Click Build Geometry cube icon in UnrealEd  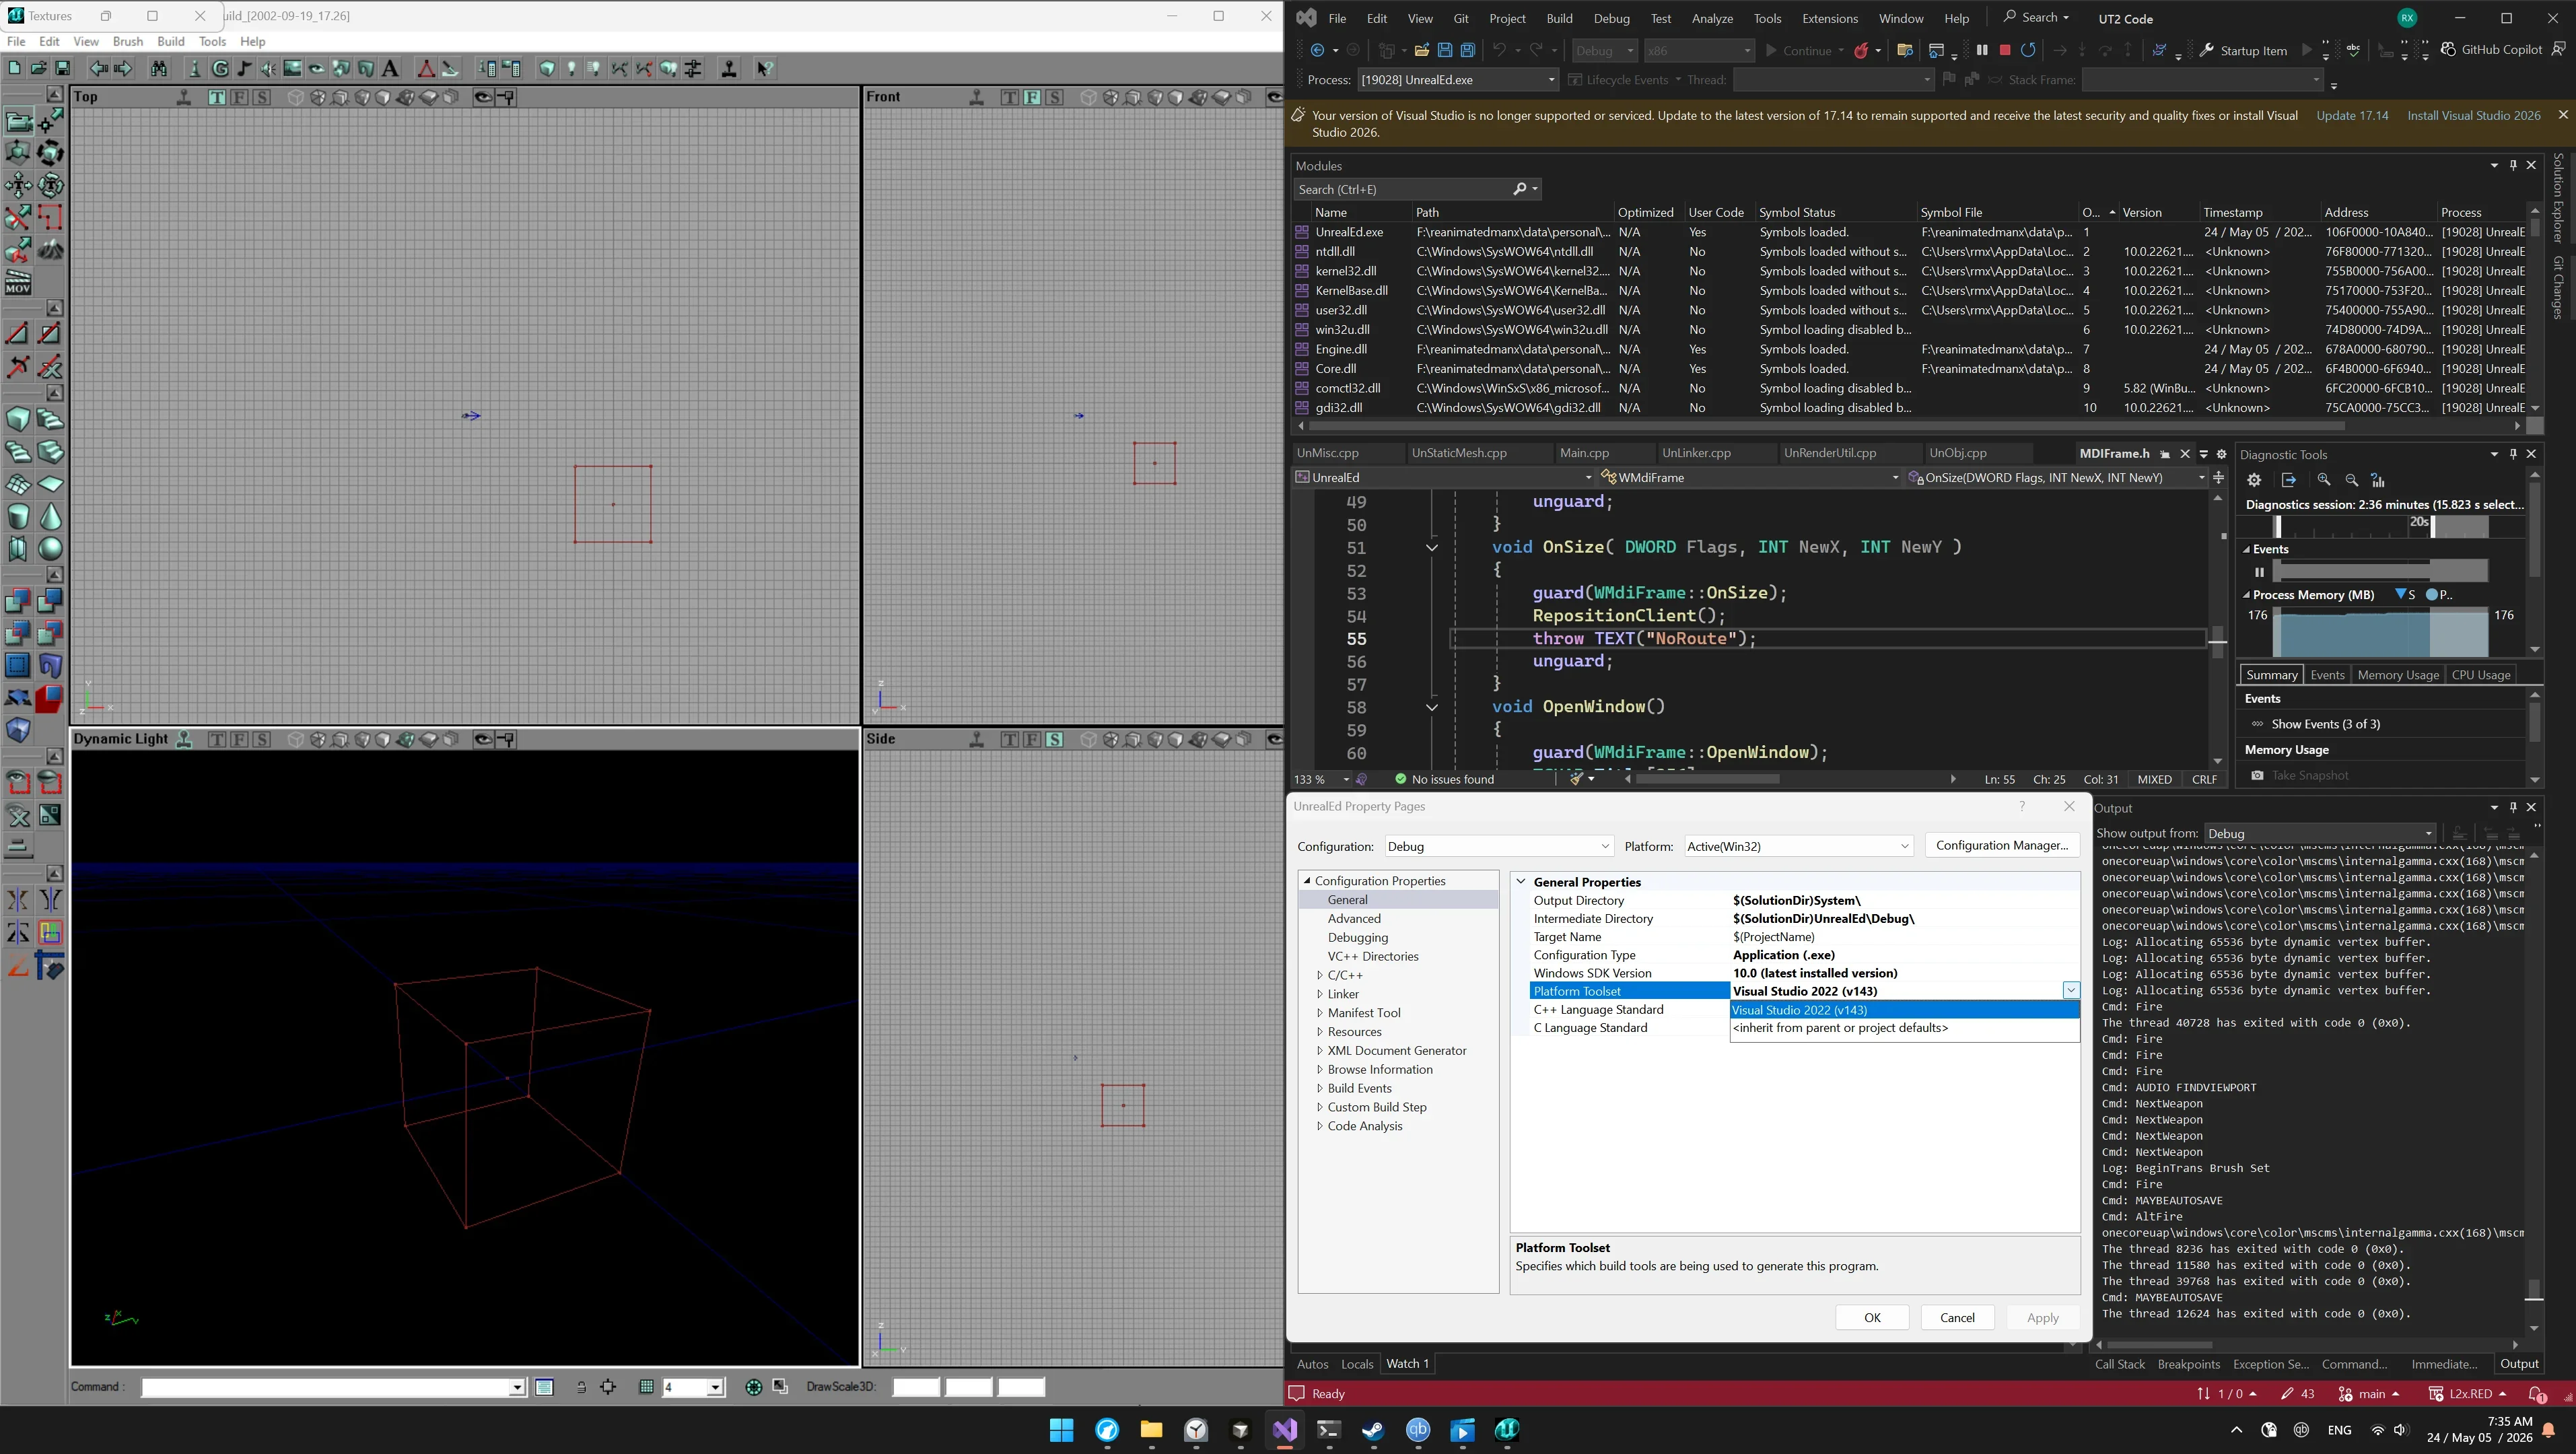pyautogui.click(x=547, y=69)
